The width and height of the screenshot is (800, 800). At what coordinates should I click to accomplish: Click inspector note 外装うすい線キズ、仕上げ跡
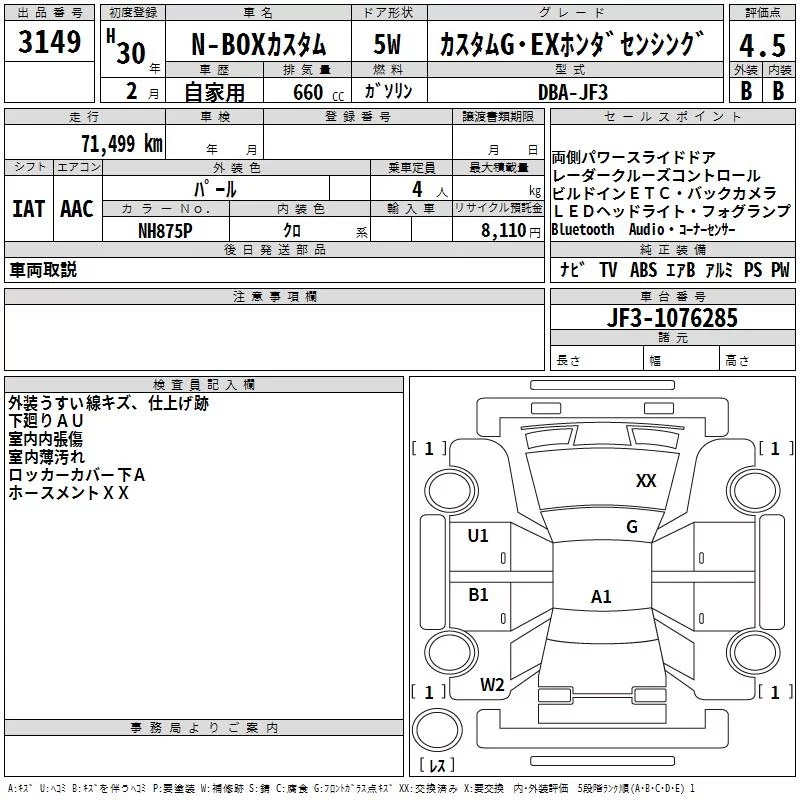(108, 403)
